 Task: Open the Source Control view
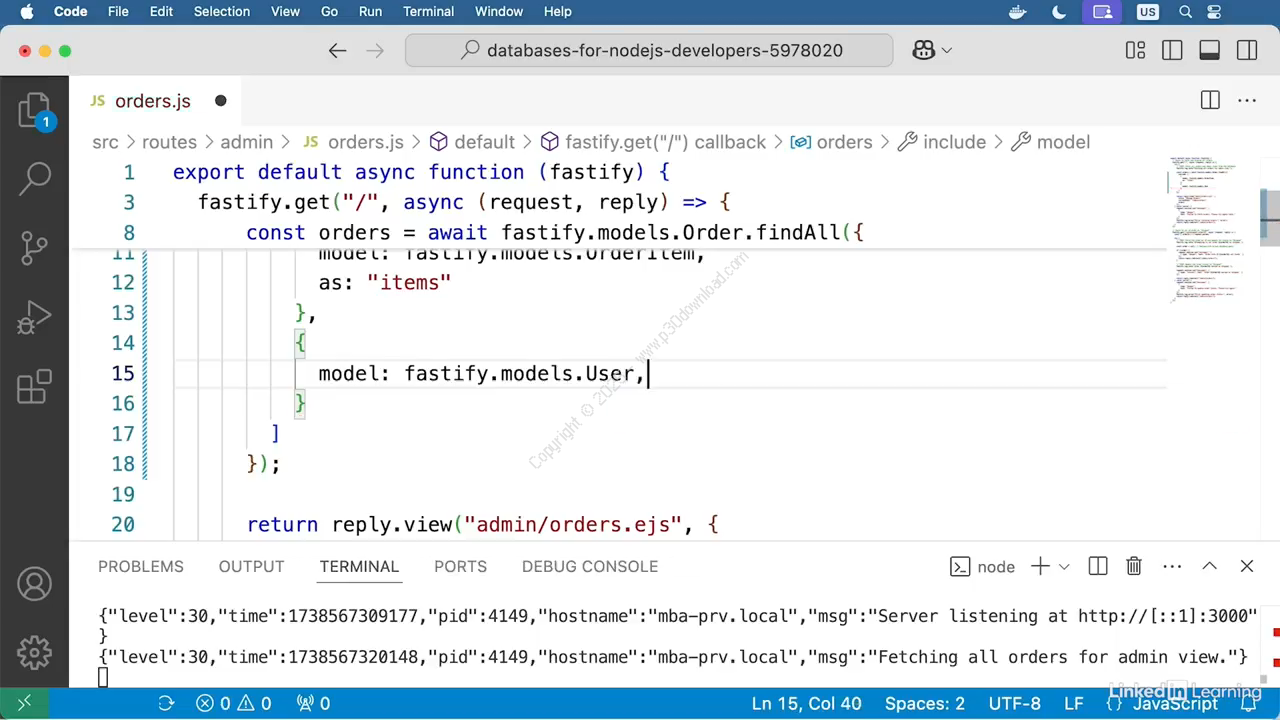click(34, 247)
